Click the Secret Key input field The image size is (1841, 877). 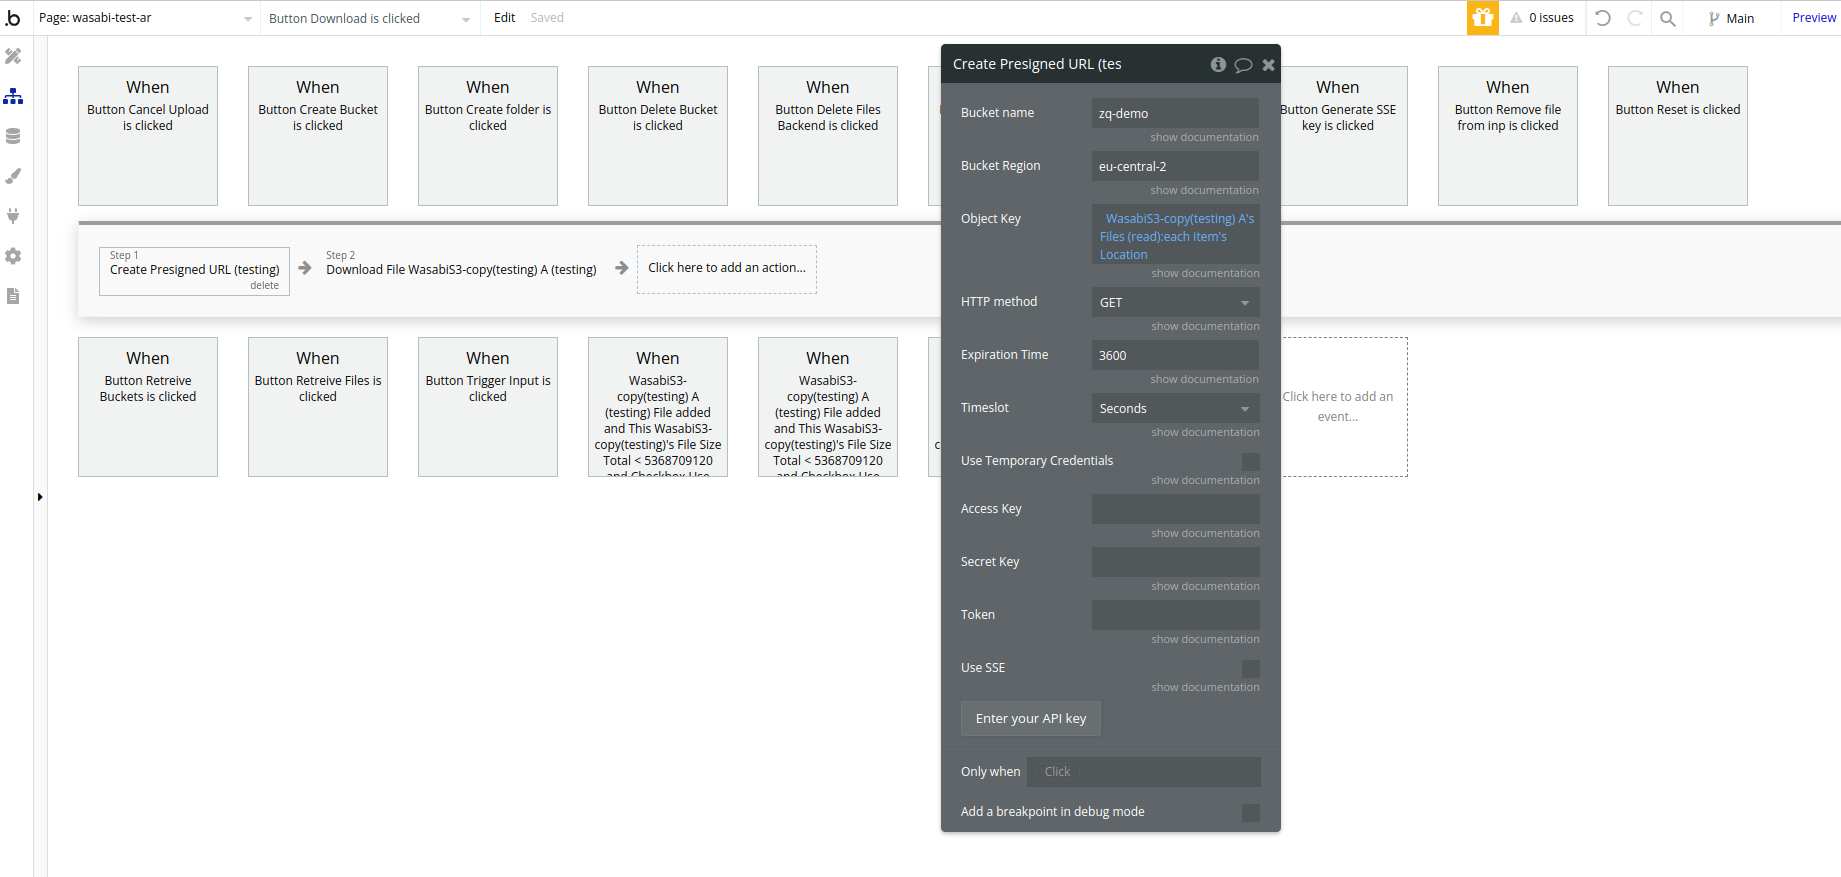pos(1175,562)
